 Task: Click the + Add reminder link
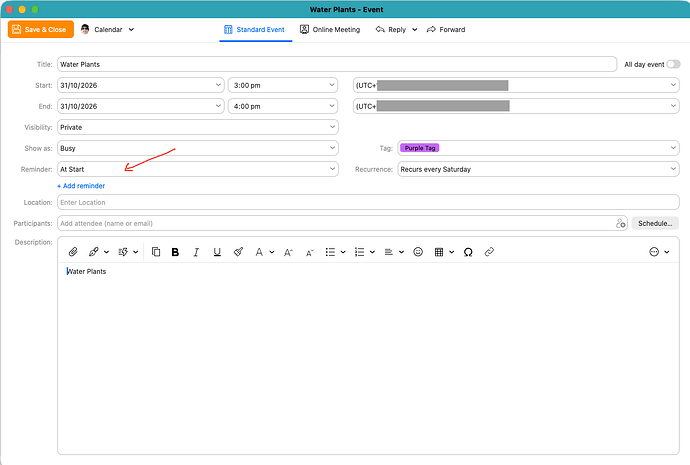tap(81, 186)
